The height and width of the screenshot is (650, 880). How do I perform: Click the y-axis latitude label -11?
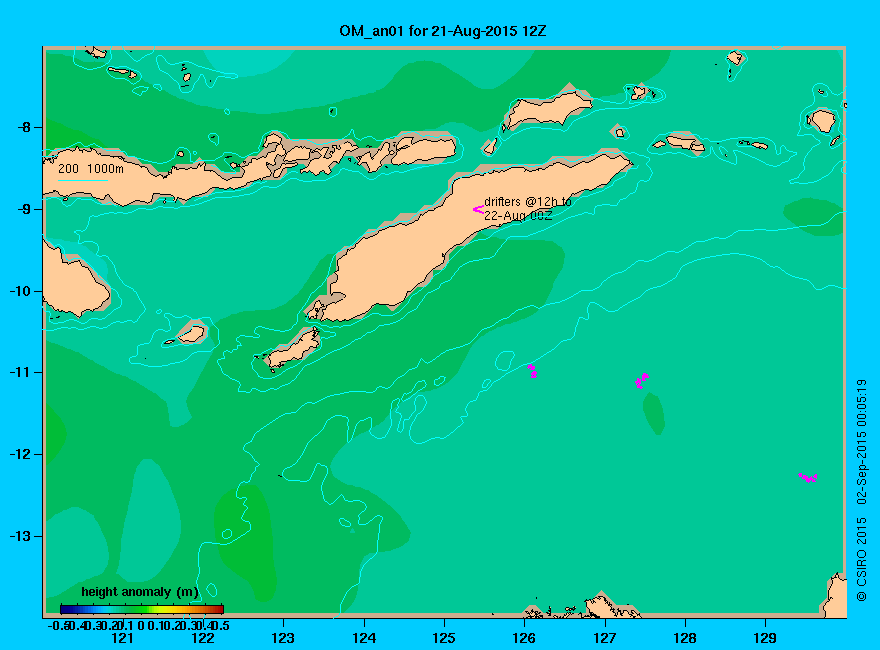coord(21,373)
